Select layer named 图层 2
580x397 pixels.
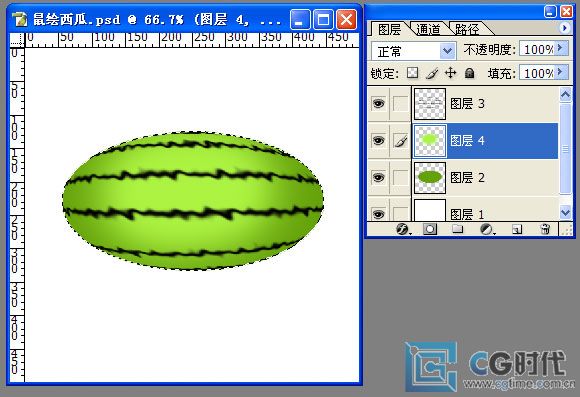468,178
